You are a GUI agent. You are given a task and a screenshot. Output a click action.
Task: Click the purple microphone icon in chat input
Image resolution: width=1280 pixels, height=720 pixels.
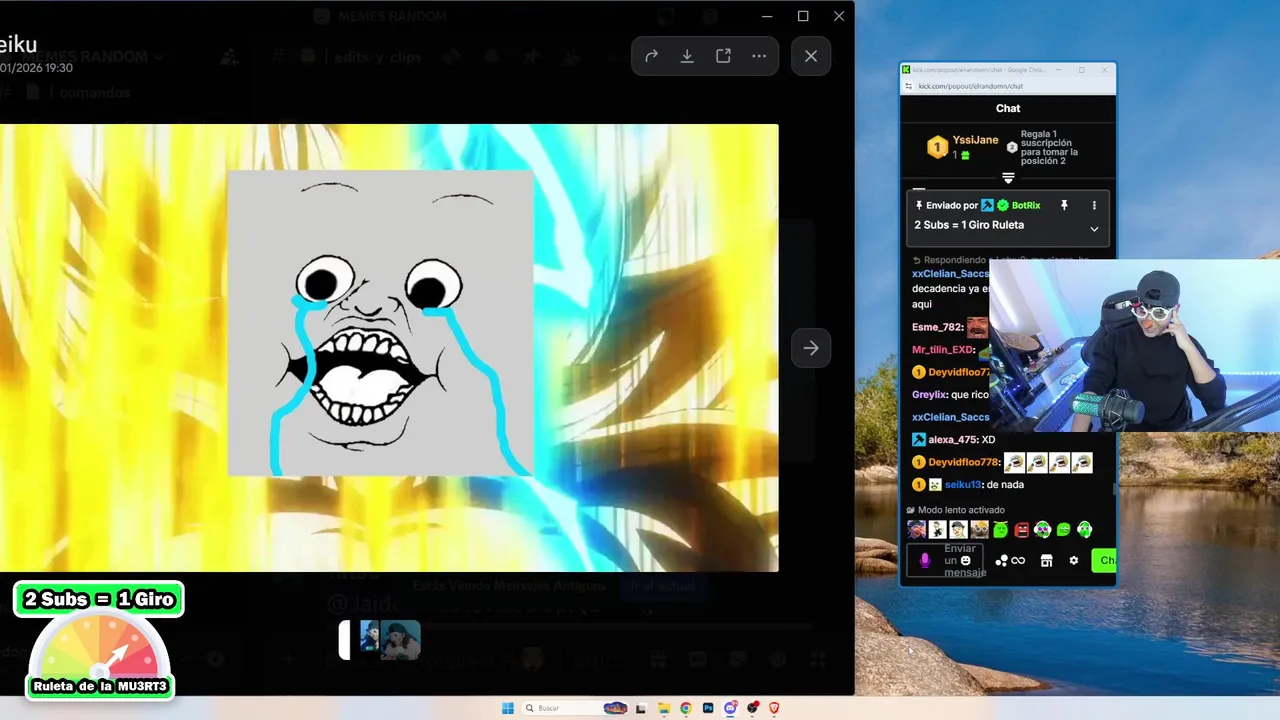(x=924, y=561)
